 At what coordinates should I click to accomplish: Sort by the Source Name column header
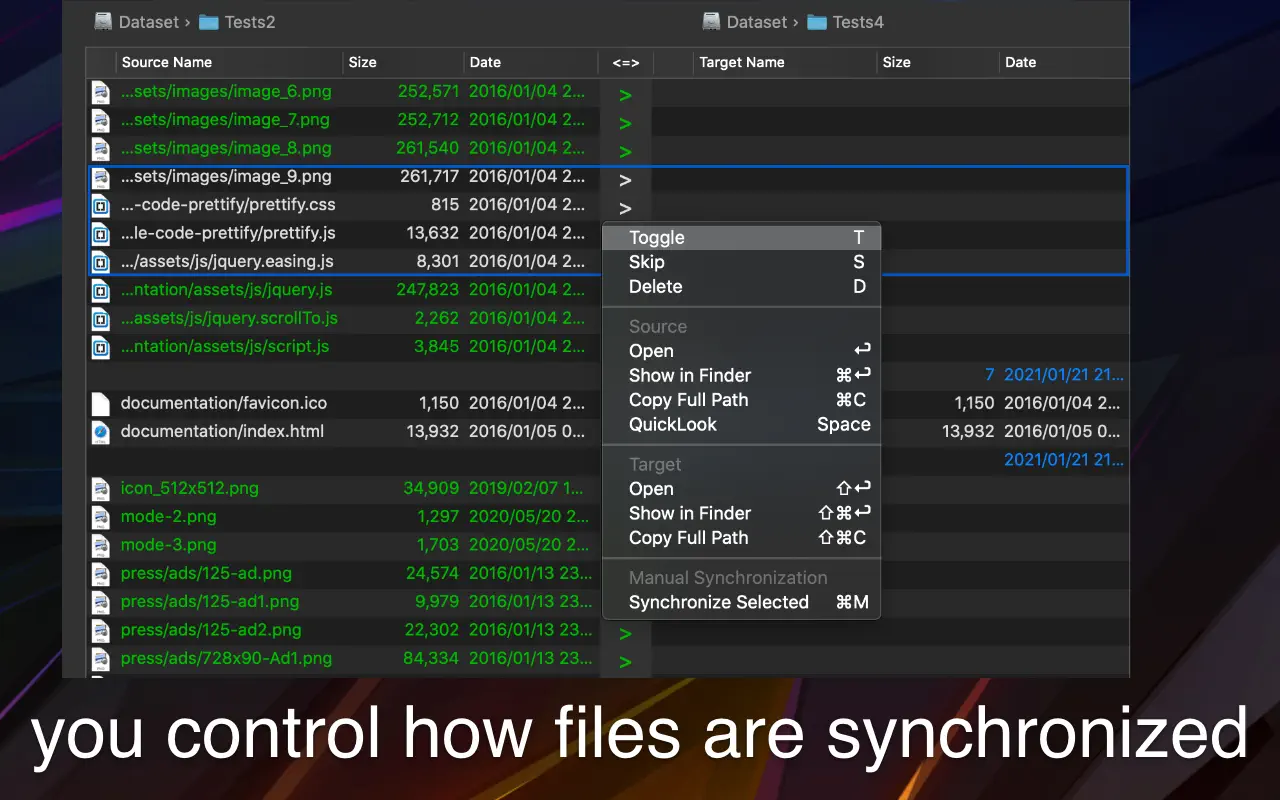[x=167, y=62]
